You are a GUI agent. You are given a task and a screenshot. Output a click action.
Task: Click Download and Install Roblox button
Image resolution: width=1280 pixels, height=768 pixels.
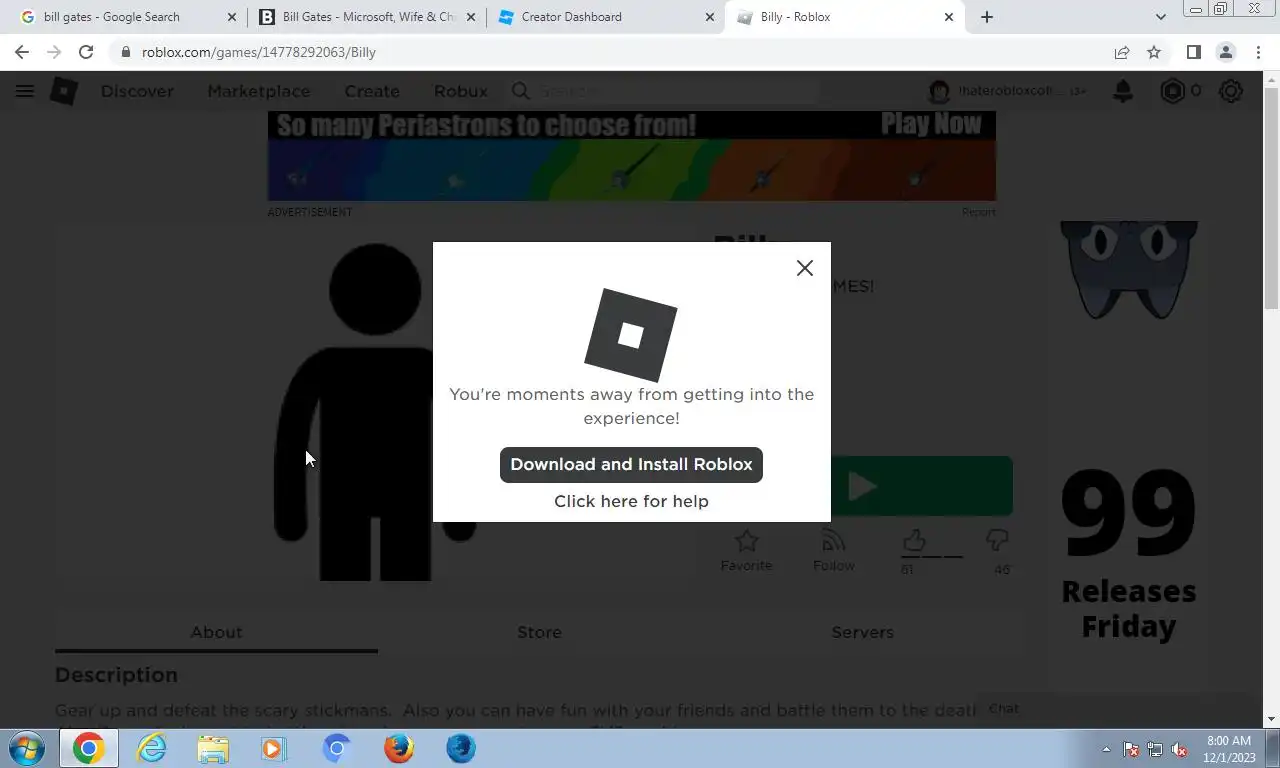(x=631, y=465)
